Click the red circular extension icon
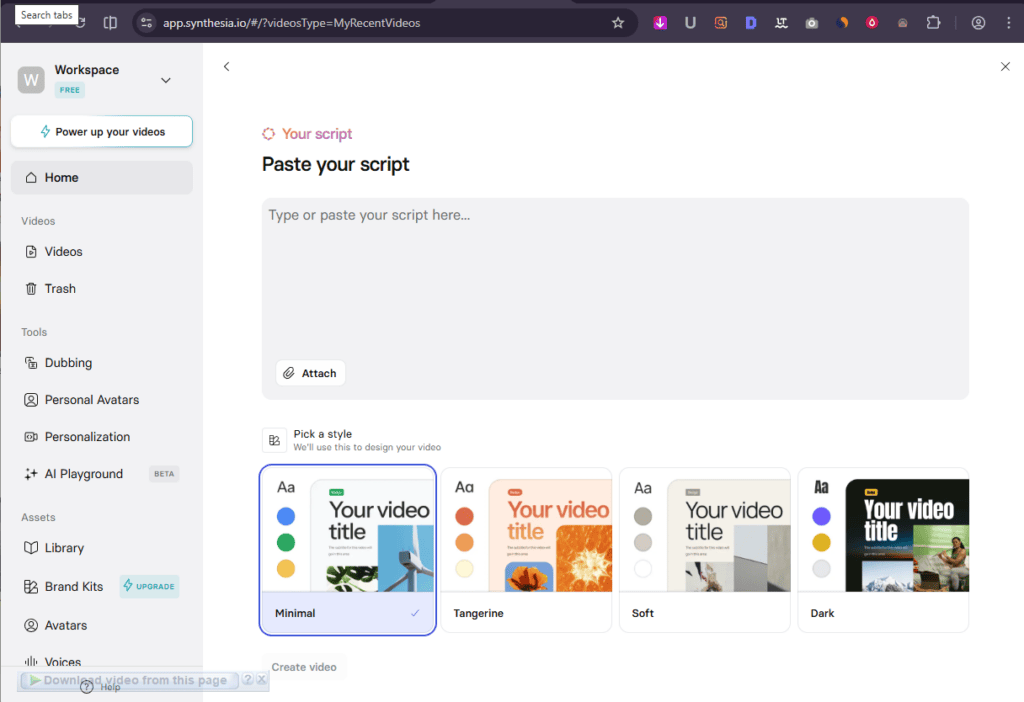 [x=872, y=23]
